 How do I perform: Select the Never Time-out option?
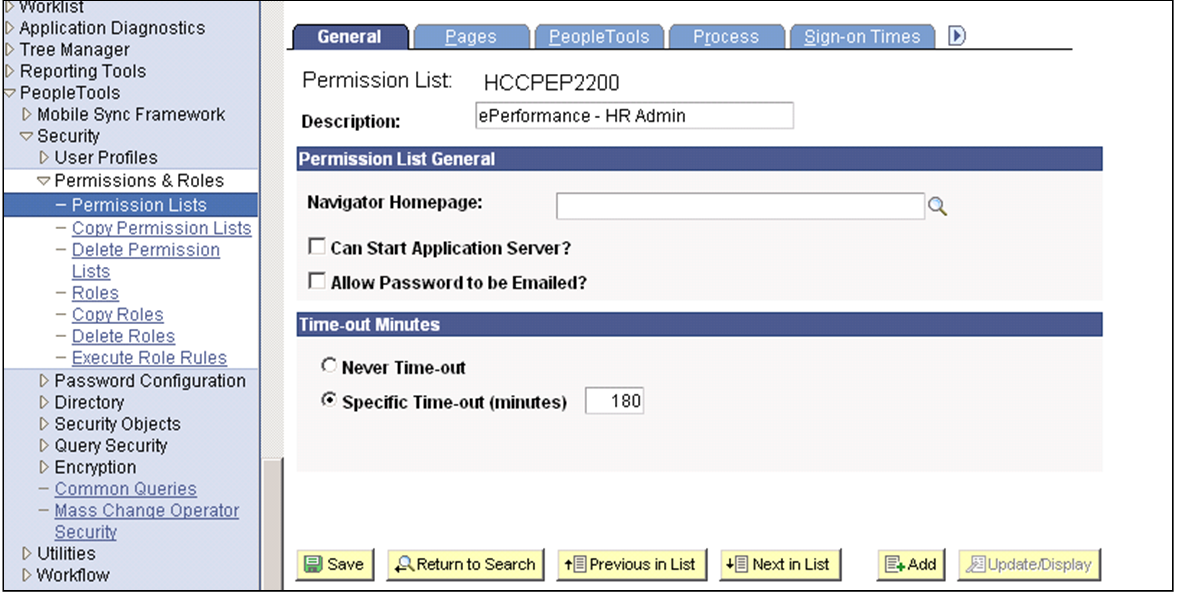(328, 365)
